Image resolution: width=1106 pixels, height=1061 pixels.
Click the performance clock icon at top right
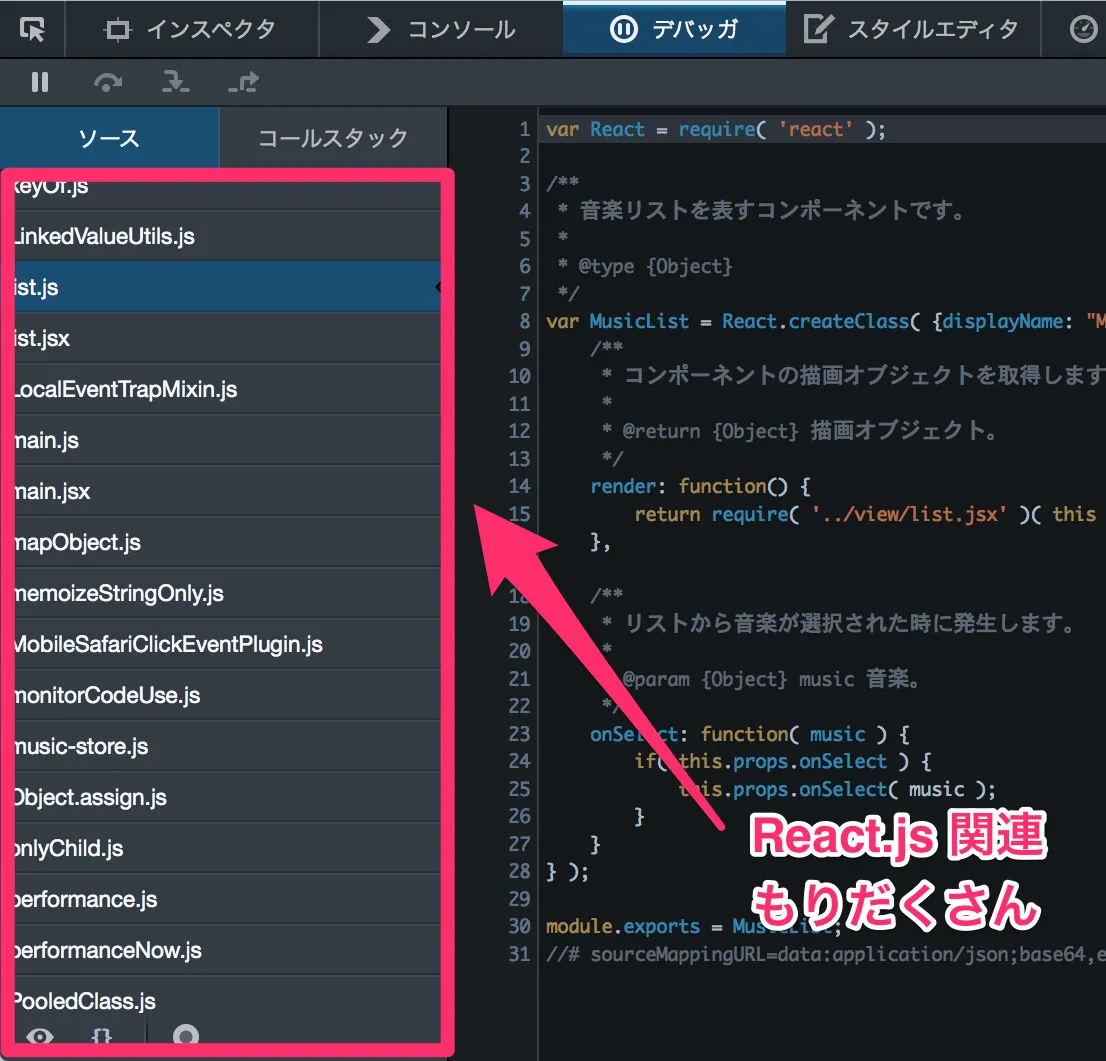point(1083,29)
